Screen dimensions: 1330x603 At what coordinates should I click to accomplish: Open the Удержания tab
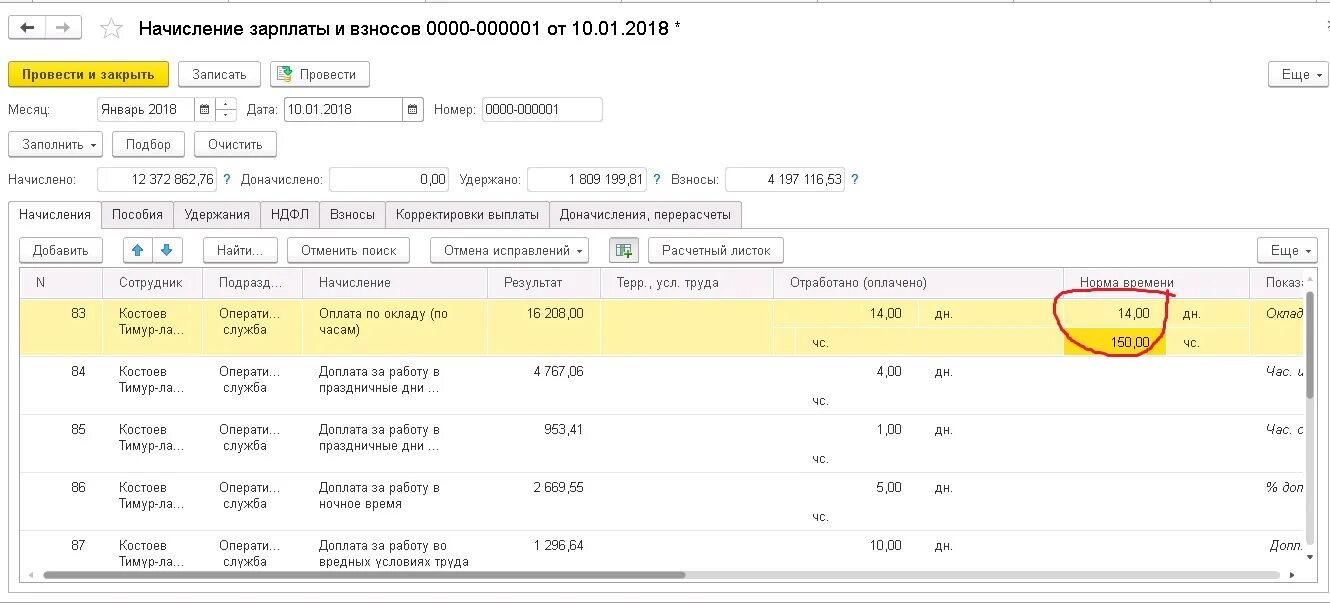point(217,215)
